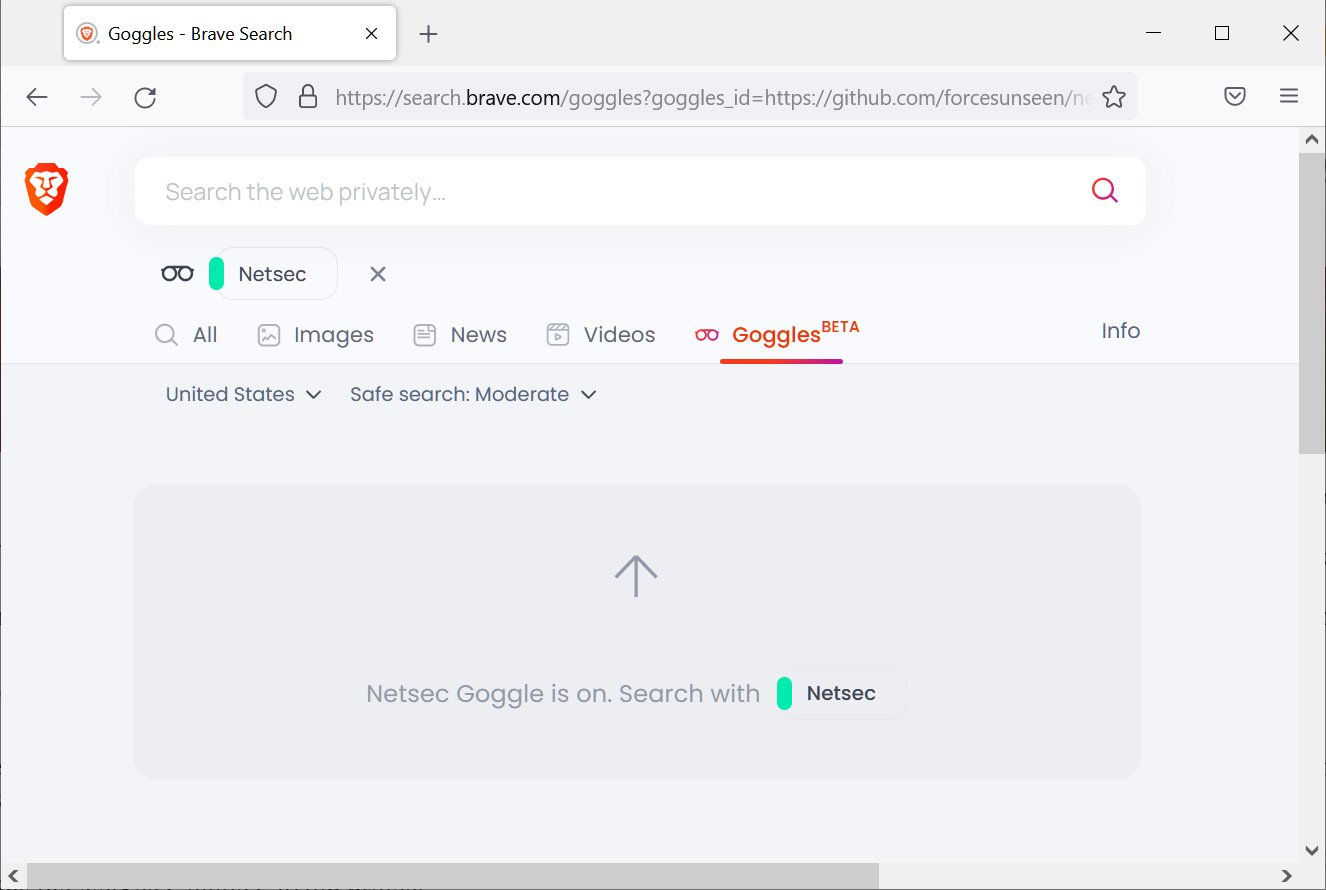Click the vertical scrollbar down arrow

click(1313, 850)
